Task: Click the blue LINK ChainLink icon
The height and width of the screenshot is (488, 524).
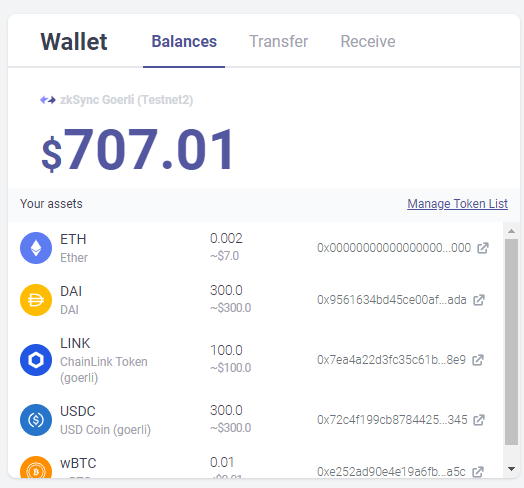Action: click(x=36, y=360)
